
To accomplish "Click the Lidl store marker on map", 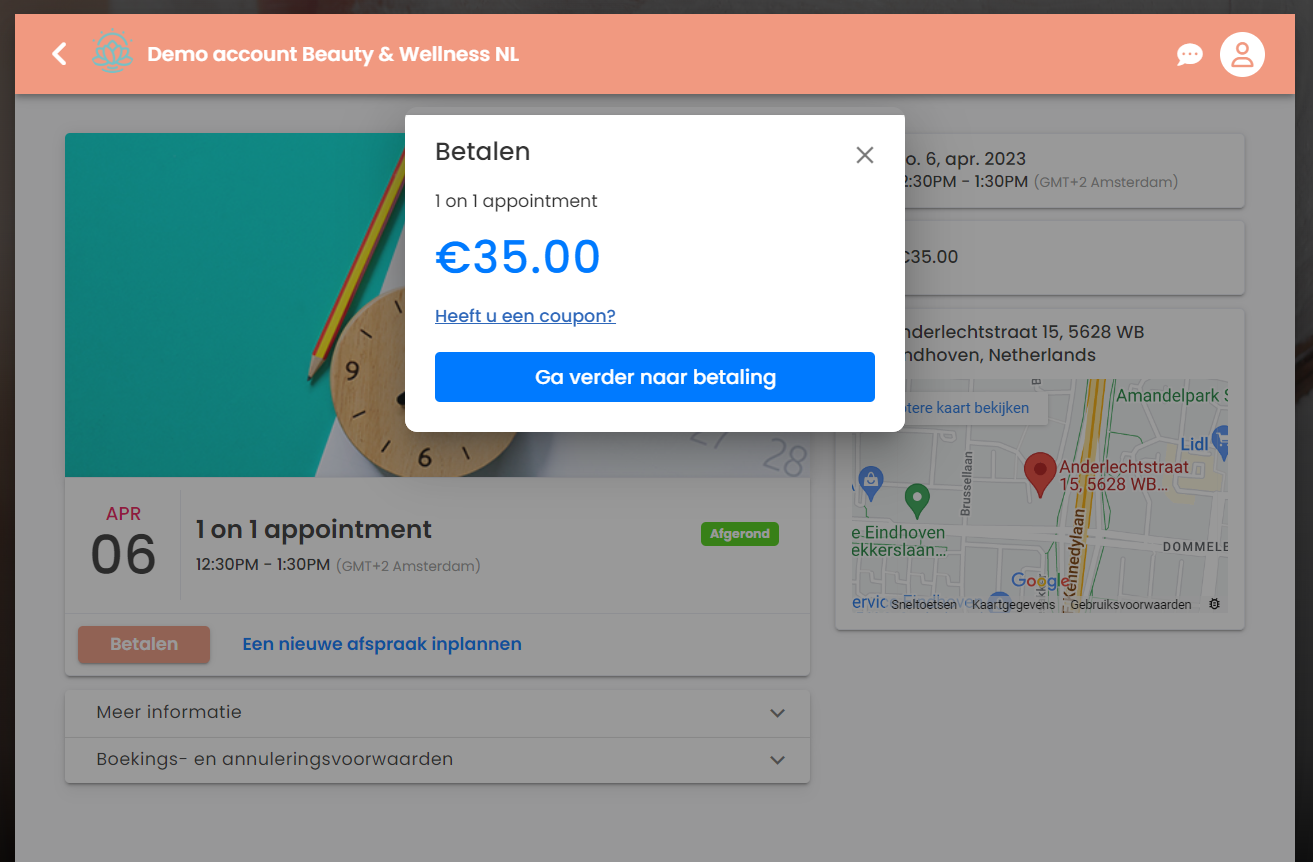I will [x=1218, y=439].
